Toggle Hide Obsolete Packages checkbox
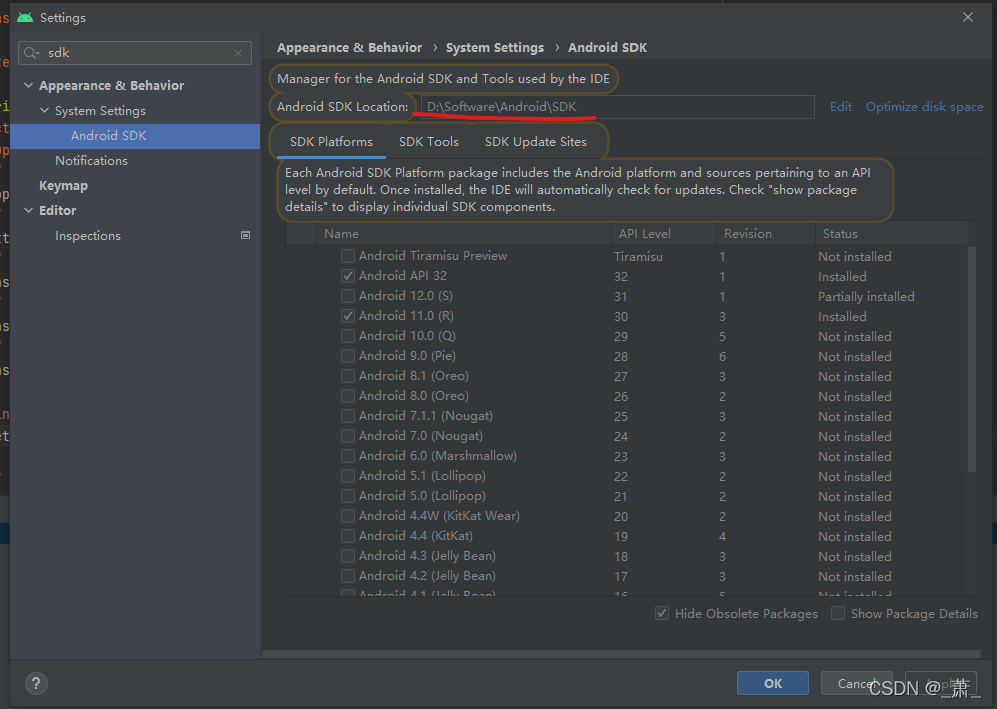 pos(662,614)
